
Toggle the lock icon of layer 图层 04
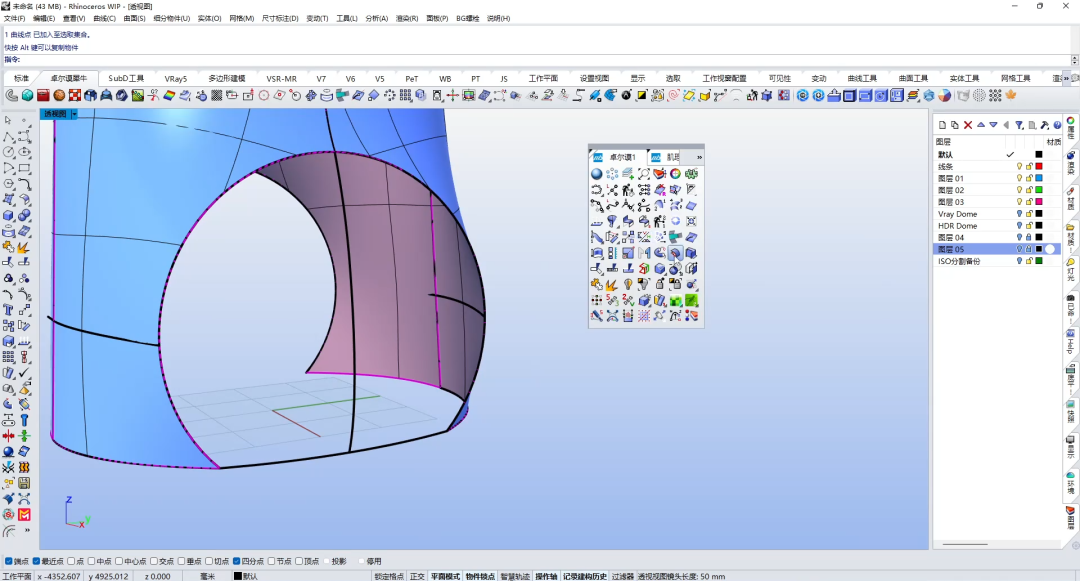pos(1029,237)
